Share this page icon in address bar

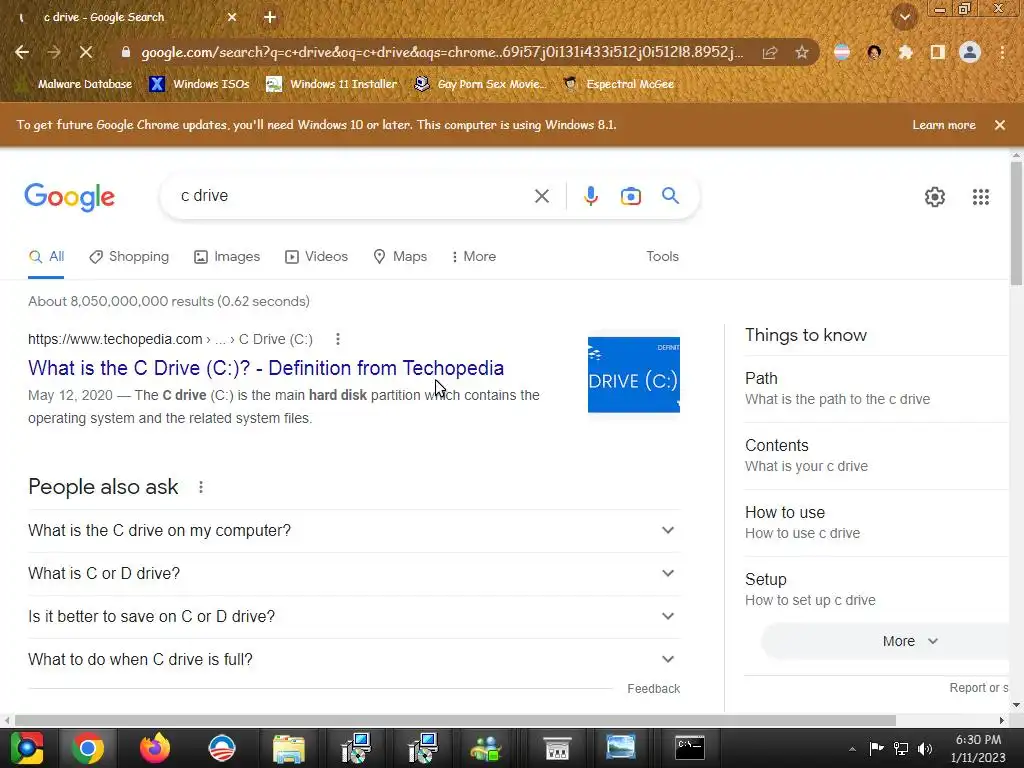770,52
